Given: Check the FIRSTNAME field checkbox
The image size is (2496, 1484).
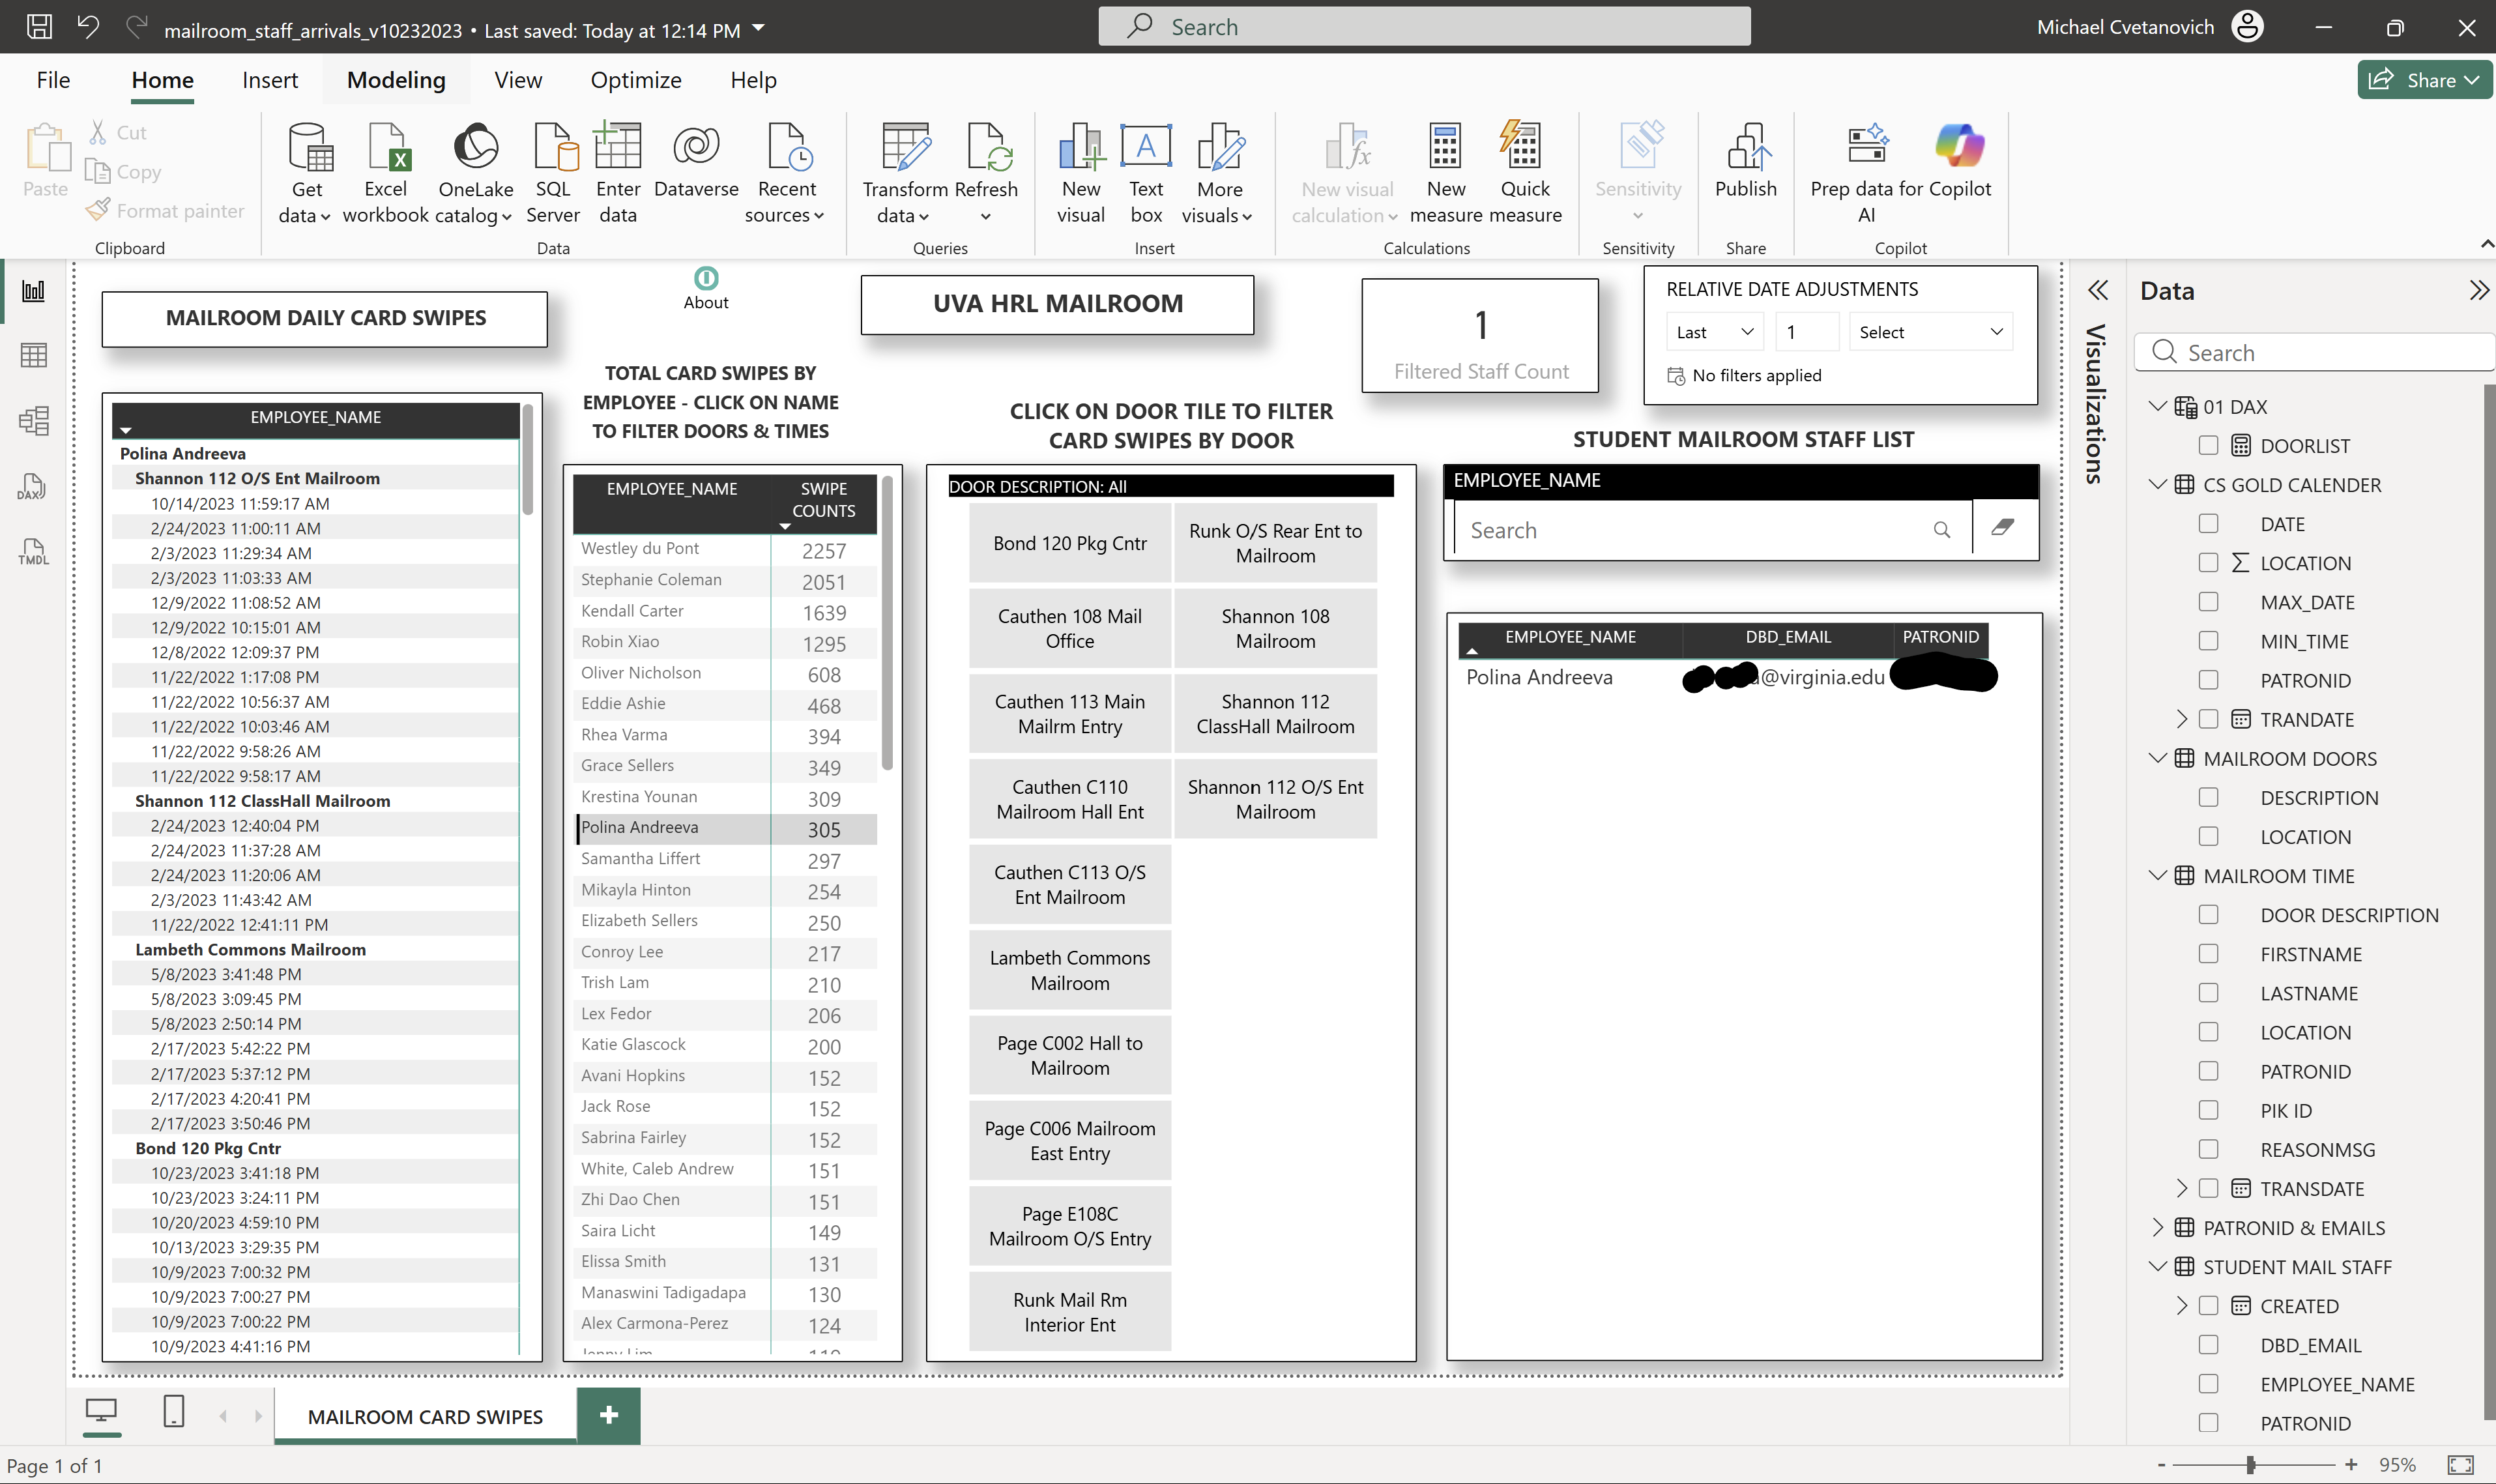Looking at the screenshot, I should pyautogui.click(x=2209, y=953).
